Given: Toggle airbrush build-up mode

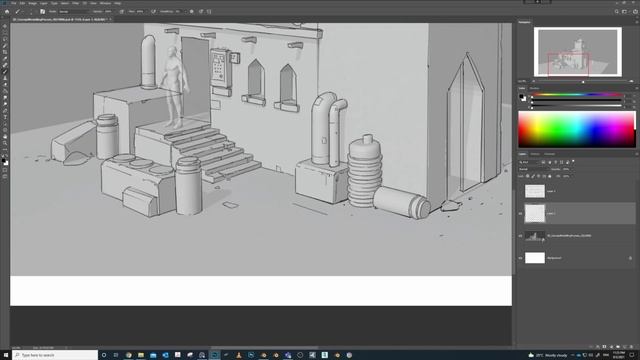Looking at the screenshot, I should [153, 11].
